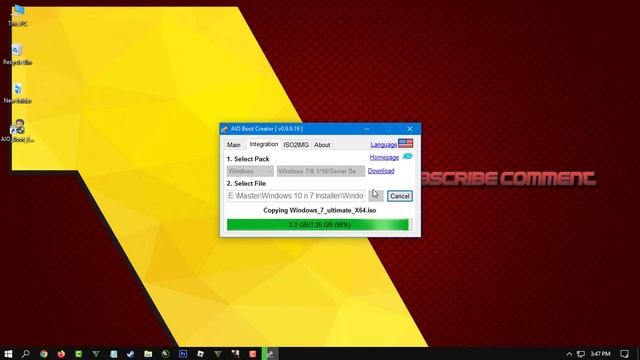Open the ISO2IMG tab
This screenshot has height=360, width=640.
296,145
